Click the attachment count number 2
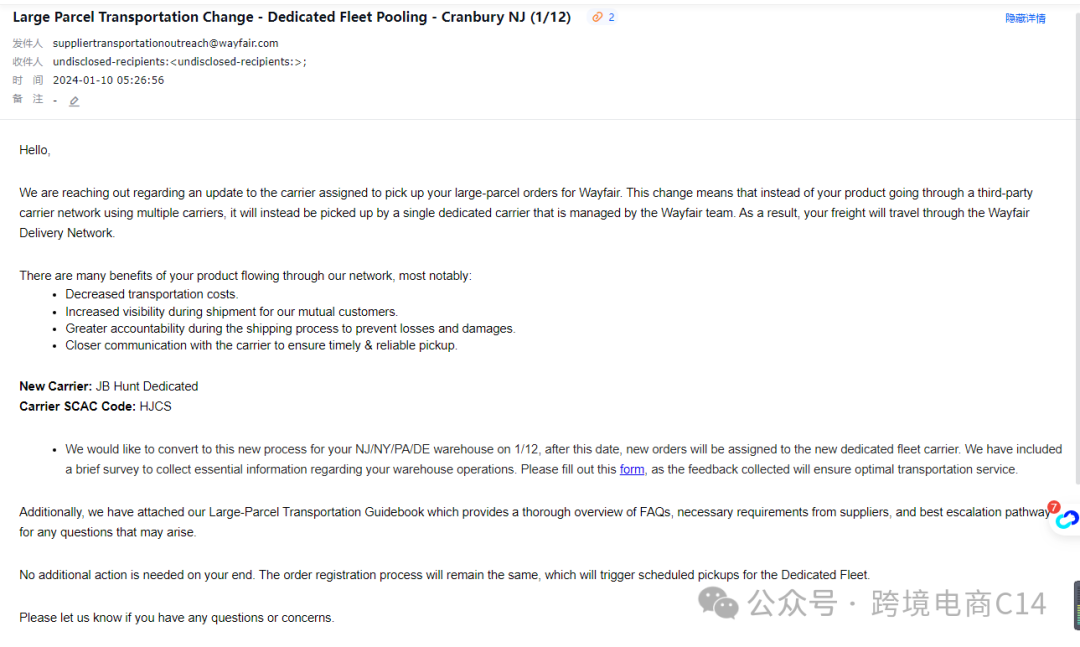This screenshot has height=647, width=1080. pyautogui.click(x=611, y=17)
